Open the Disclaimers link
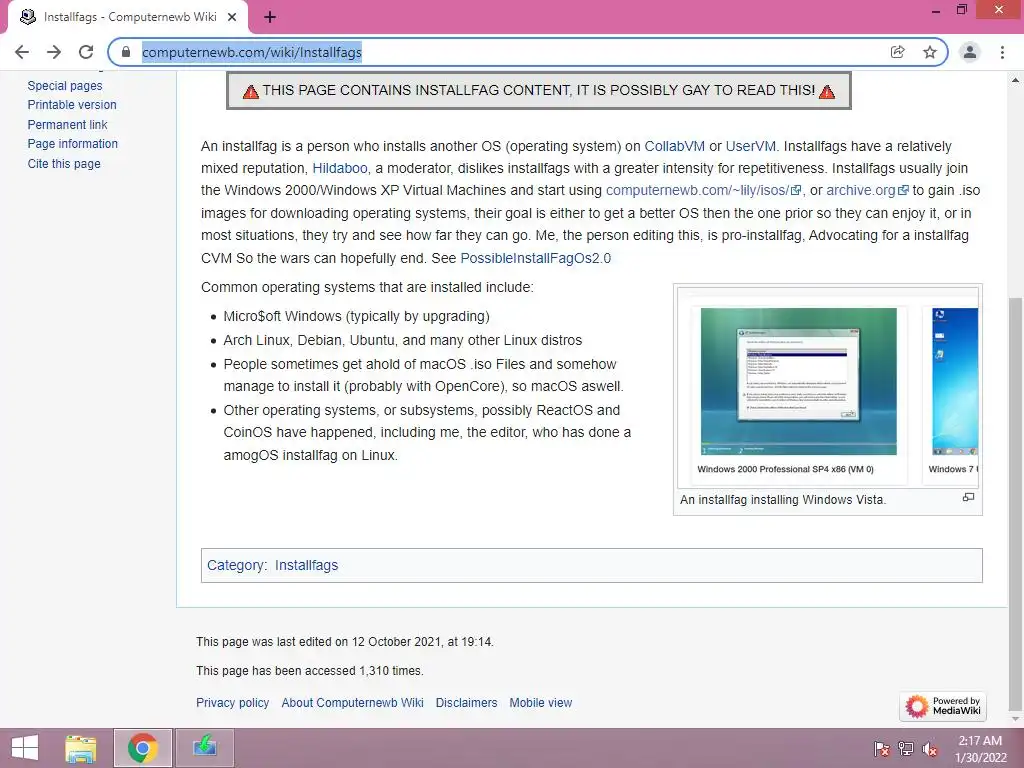Viewport: 1024px width, 768px height. coord(466,703)
